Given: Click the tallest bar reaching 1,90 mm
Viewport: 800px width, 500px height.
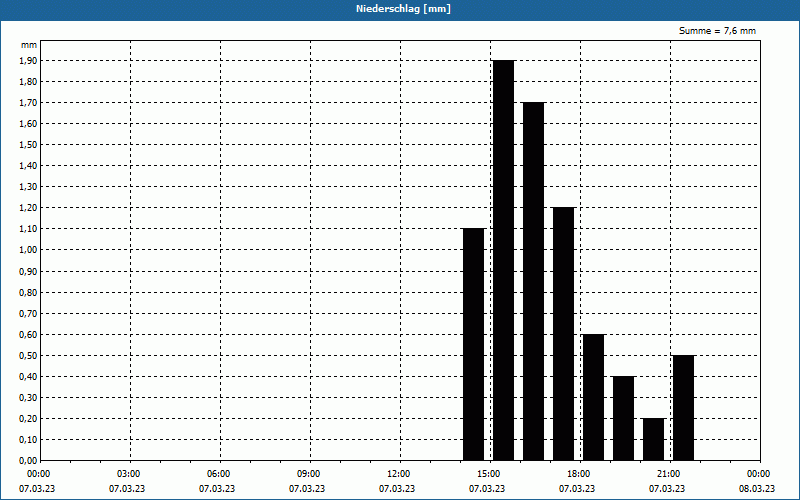Looking at the screenshot, I should pyautogui.click(x=504, y=260).
